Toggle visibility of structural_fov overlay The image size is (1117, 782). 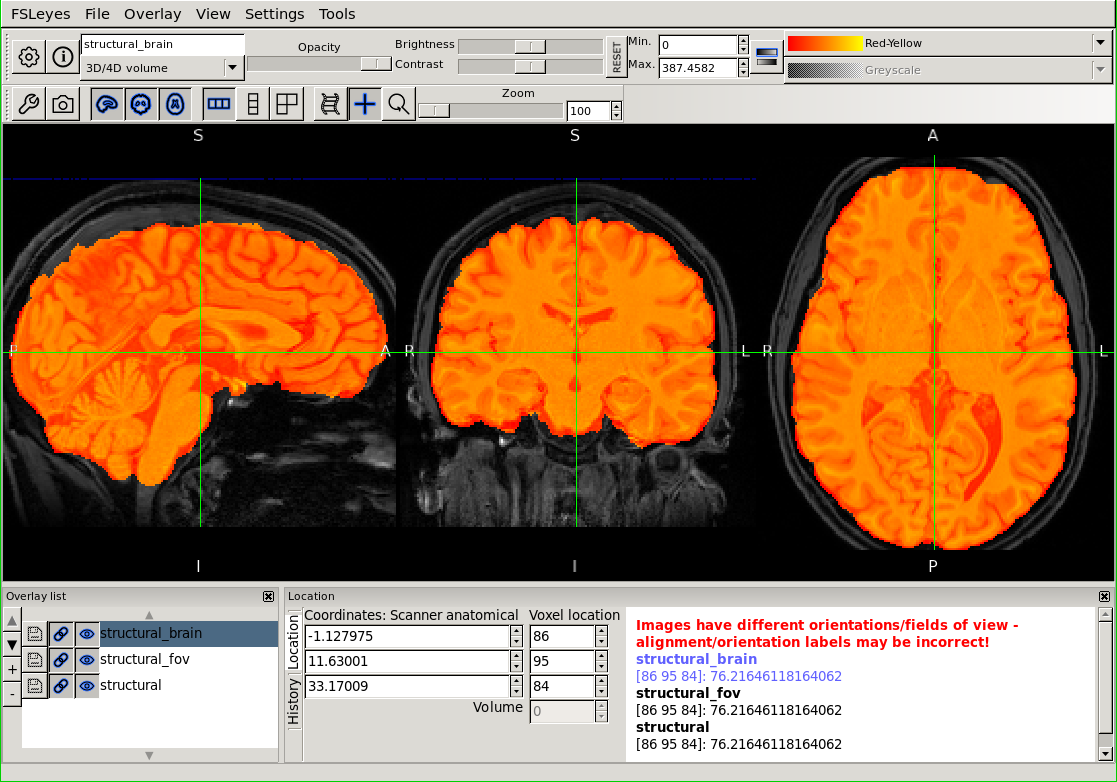click(x=87, y=659)
